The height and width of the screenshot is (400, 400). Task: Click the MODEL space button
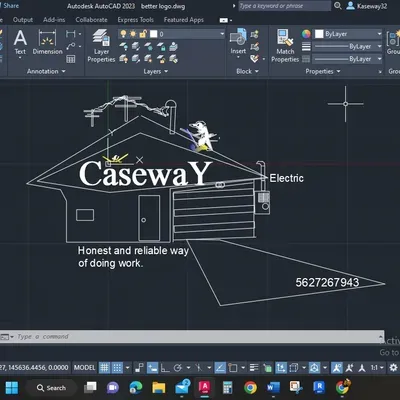84,368
